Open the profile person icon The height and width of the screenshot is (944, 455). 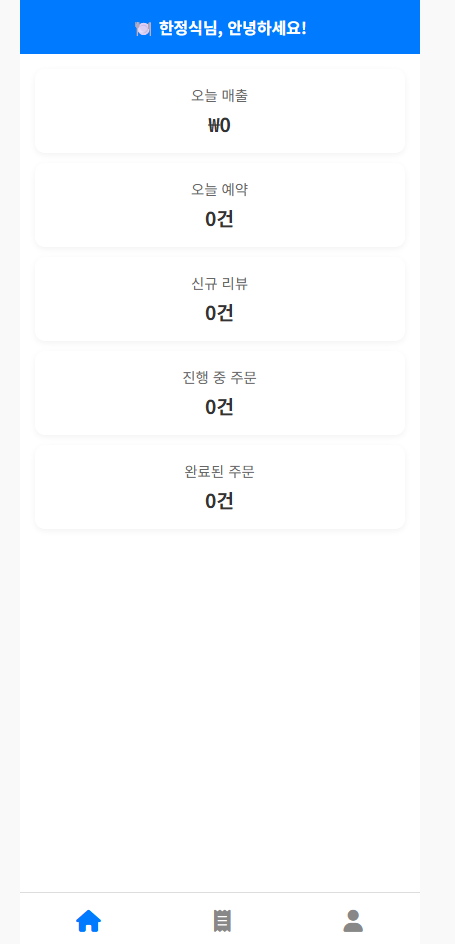(353, 921)
